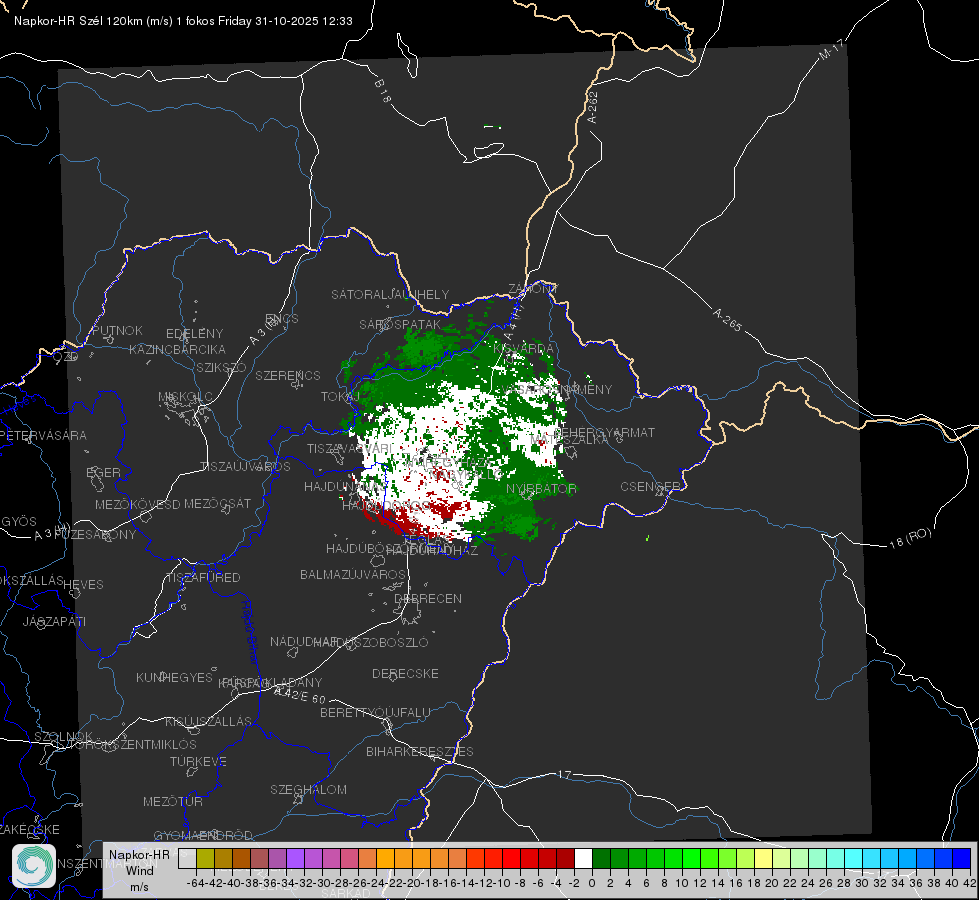Screen dimensions: 979x900
Task: Click the DERECSKE city label
Action: [x=405, y=673]
